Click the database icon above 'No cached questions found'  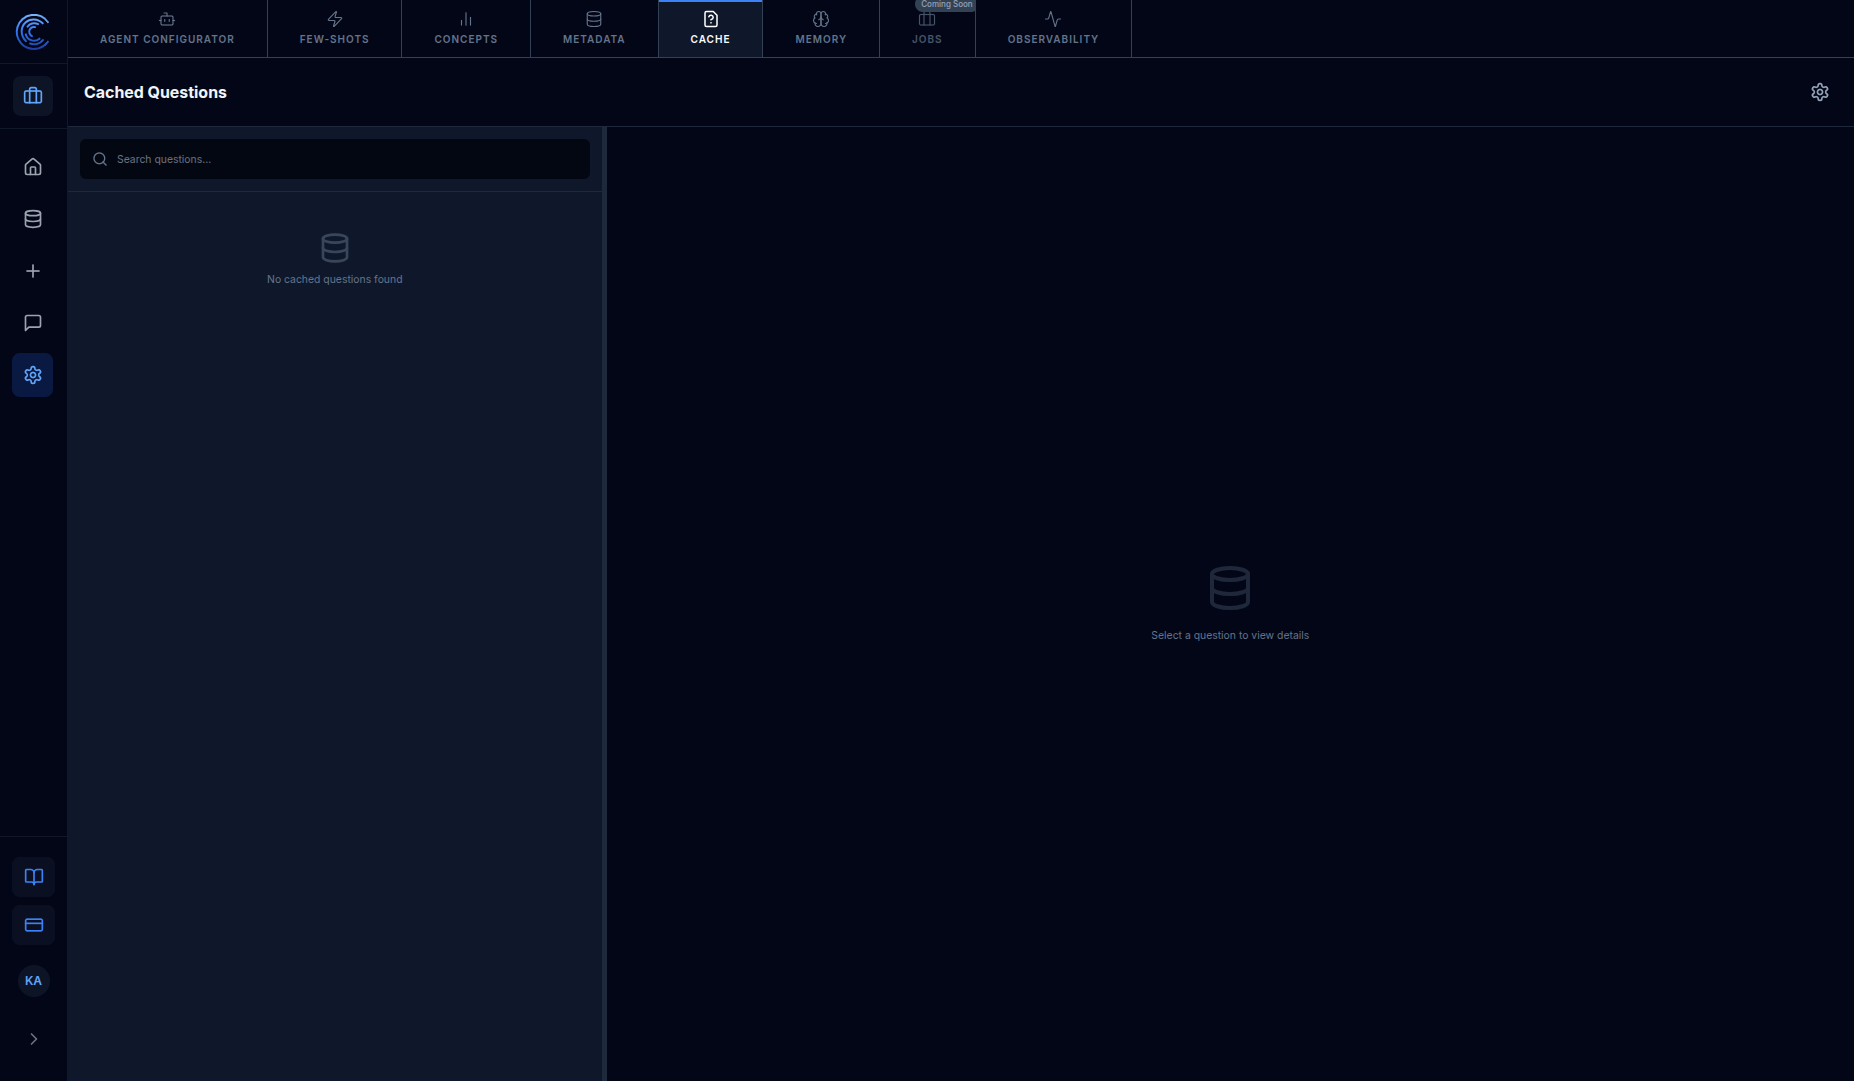click(x=335, y=247)
